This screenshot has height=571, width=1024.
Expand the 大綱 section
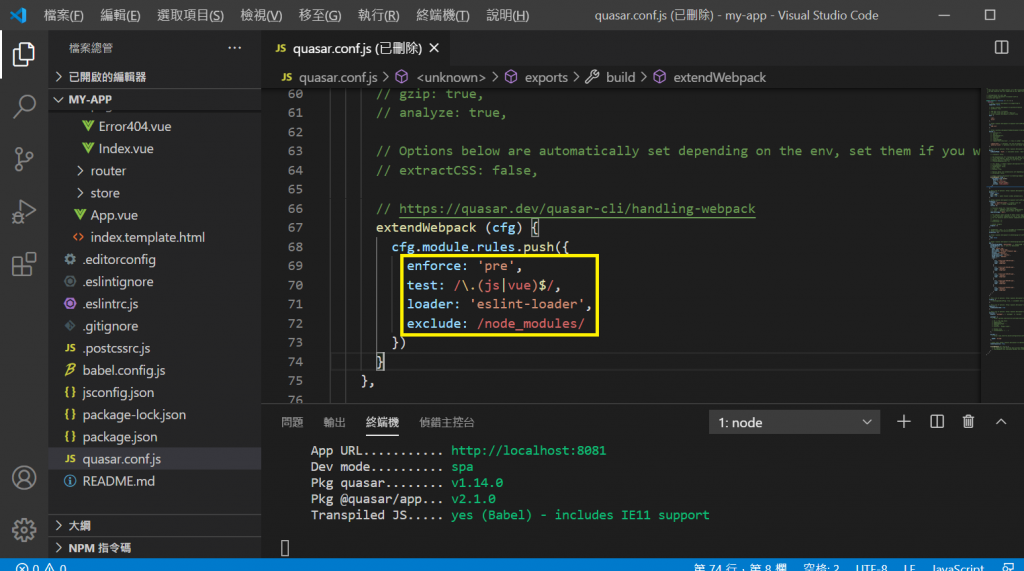coord(155,525)
